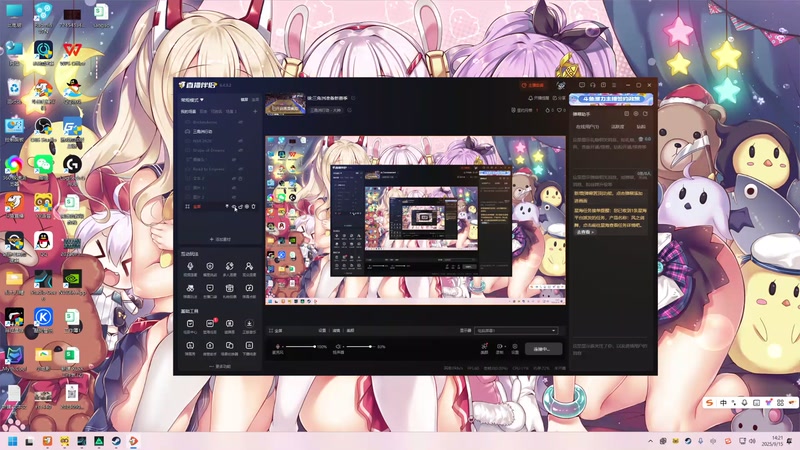
Task: Click the stream cover thumbnail at top
Action: point(285,104)
